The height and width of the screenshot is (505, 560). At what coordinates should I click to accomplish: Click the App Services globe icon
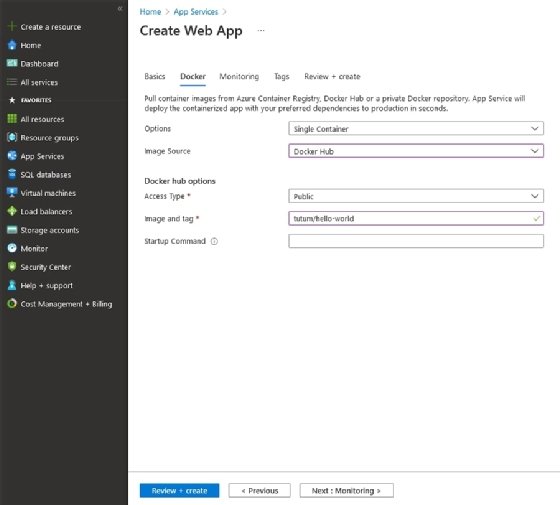(x=12, y=156)
